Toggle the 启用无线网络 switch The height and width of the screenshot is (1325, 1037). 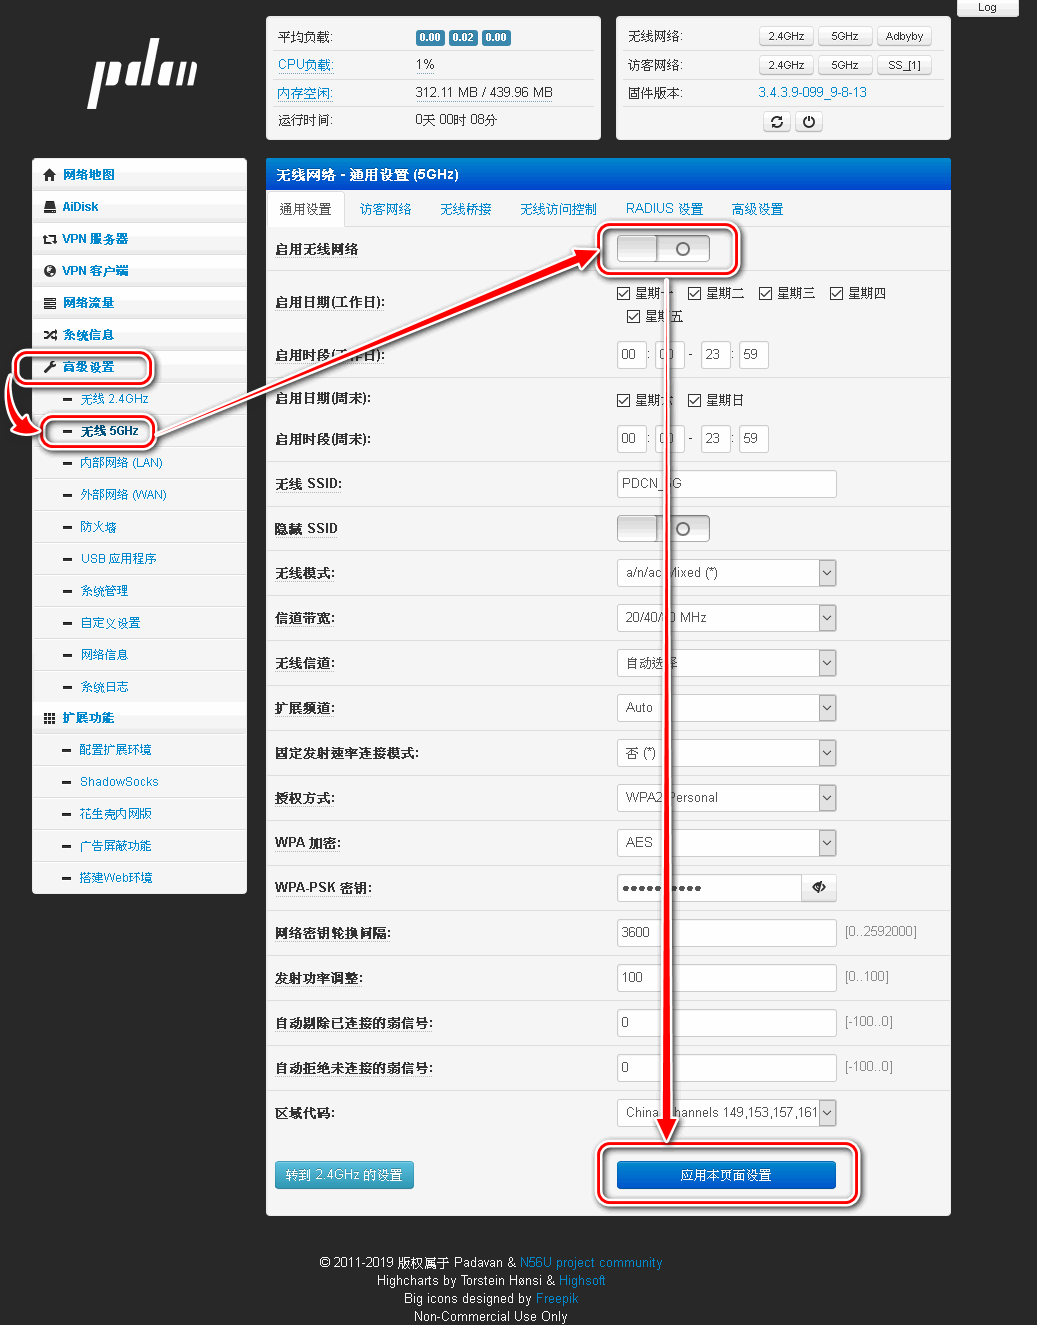(663, 249)
